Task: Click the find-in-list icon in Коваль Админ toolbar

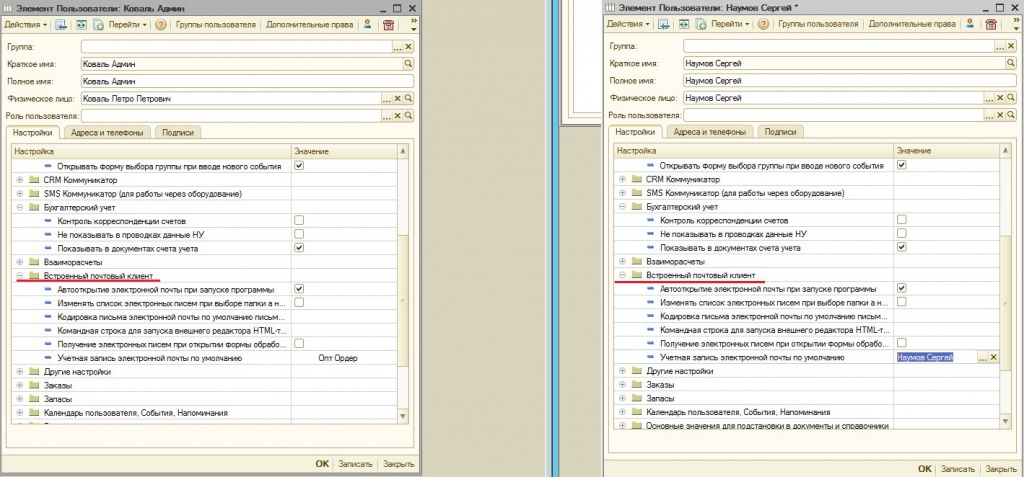Action: pyautogui.click(x=61, y=25)
